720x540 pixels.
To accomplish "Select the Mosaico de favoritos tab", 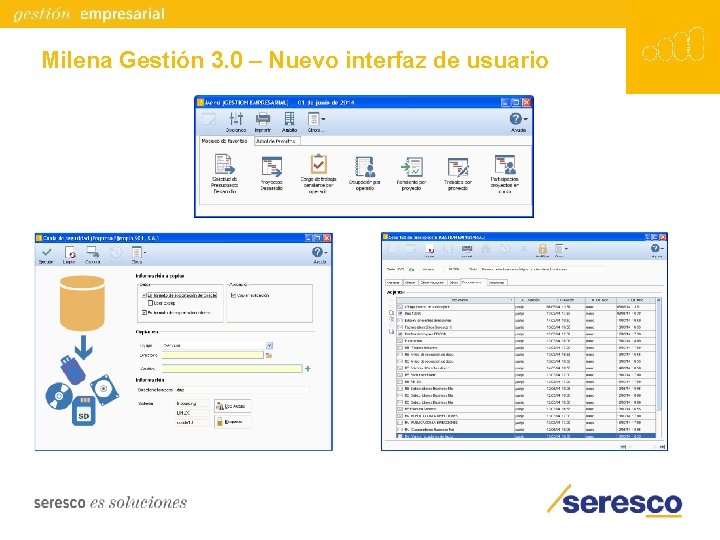I will pos(225,141).
